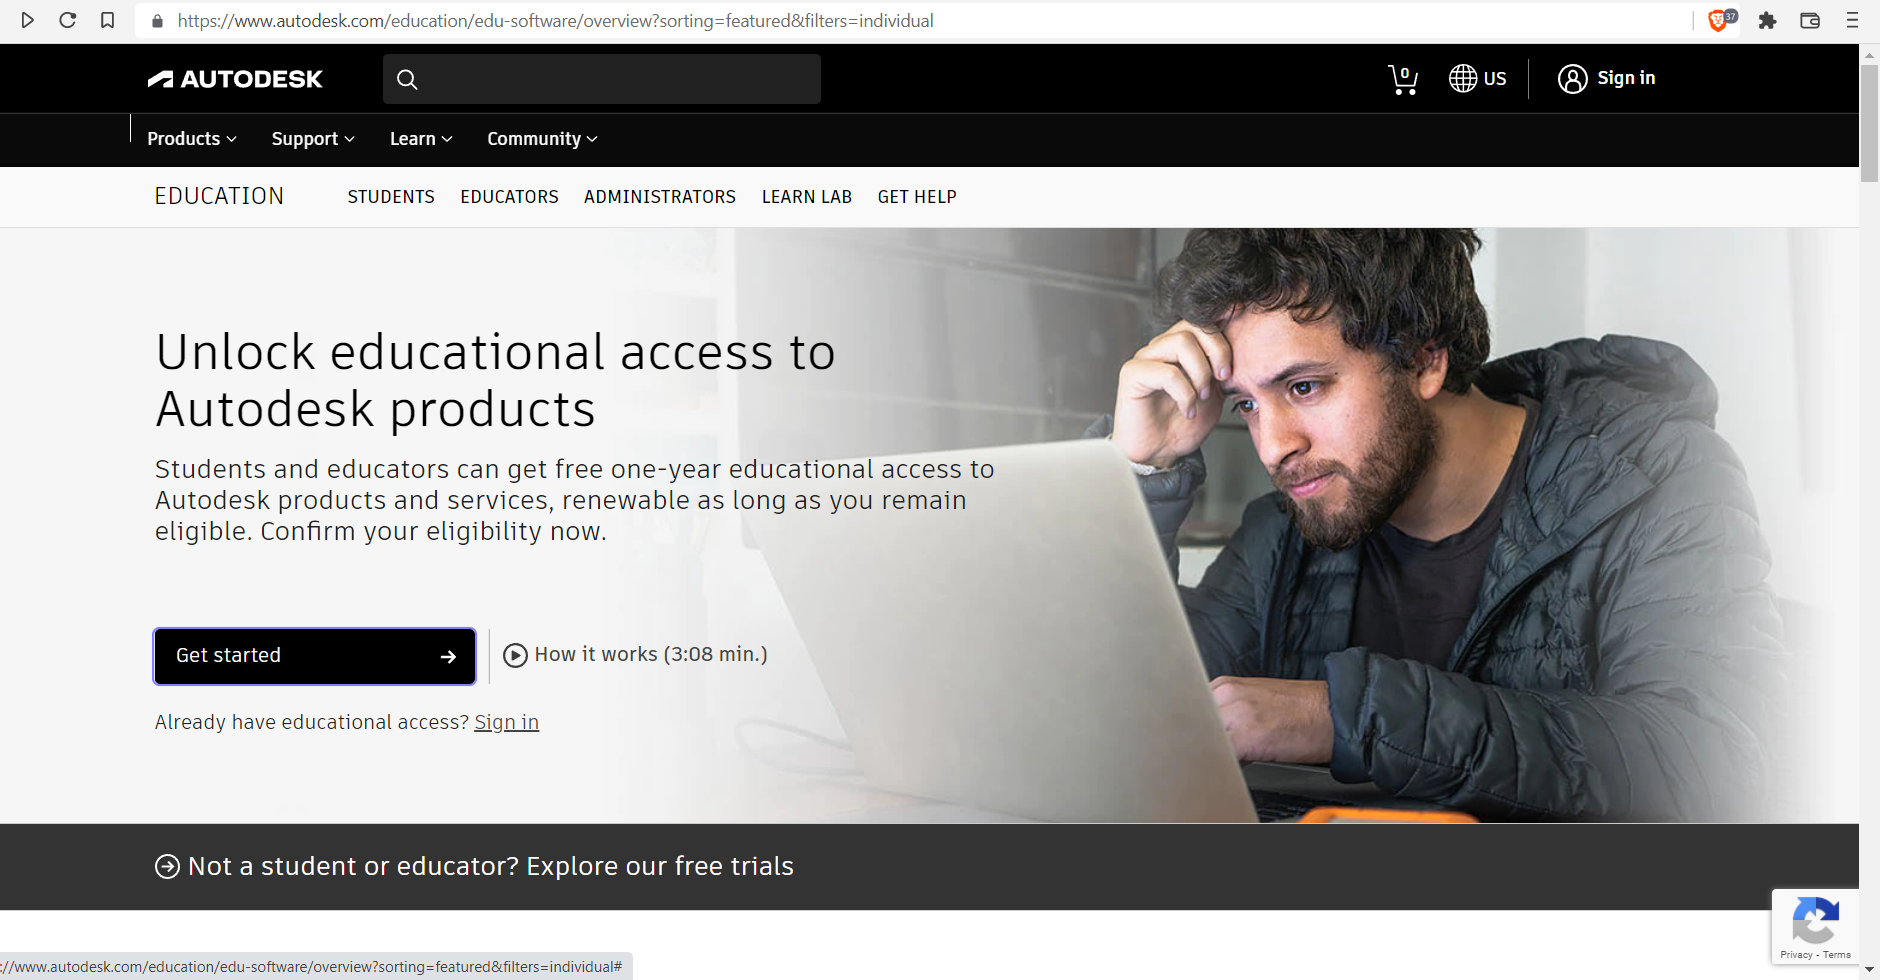This screenshot has height=980, width=1880.
Task: Bookmark this page with the bookmark icon
Action: [x=108, y=20]
